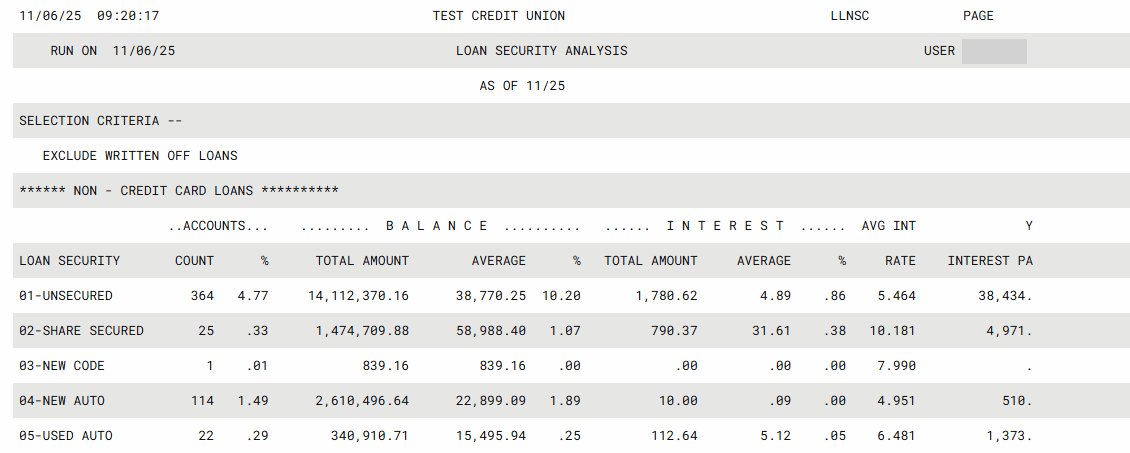
Task: Select the EXCLUDE WRITTEN OFF LOANS criterion
Action: (140, 156)
